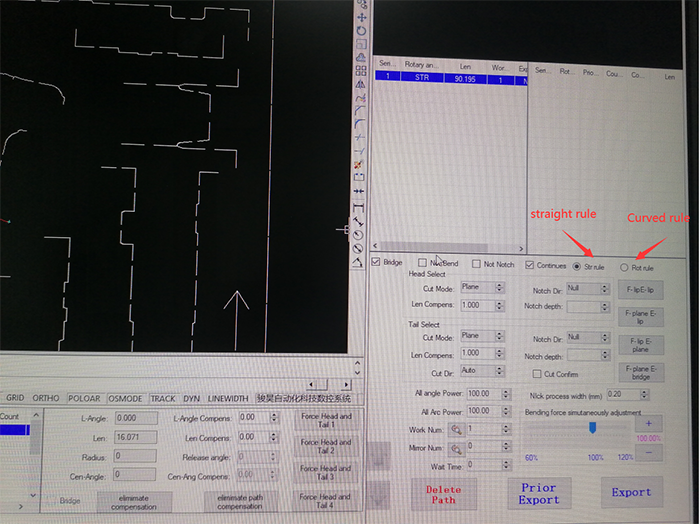Select the Scale tool nested squares icon
The height and width of the screenshot is (524, 700).
pos(361,44)
